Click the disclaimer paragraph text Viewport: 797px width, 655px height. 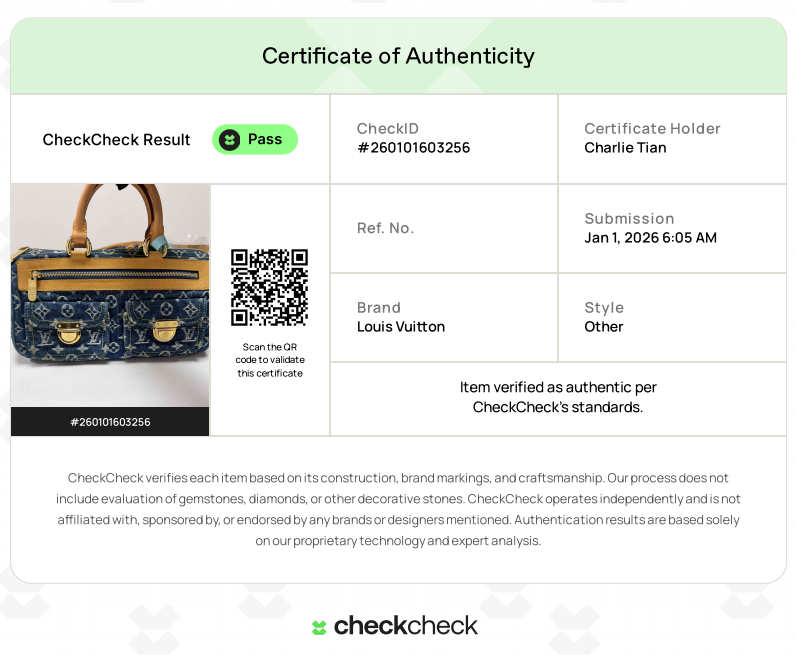[398, 509]
